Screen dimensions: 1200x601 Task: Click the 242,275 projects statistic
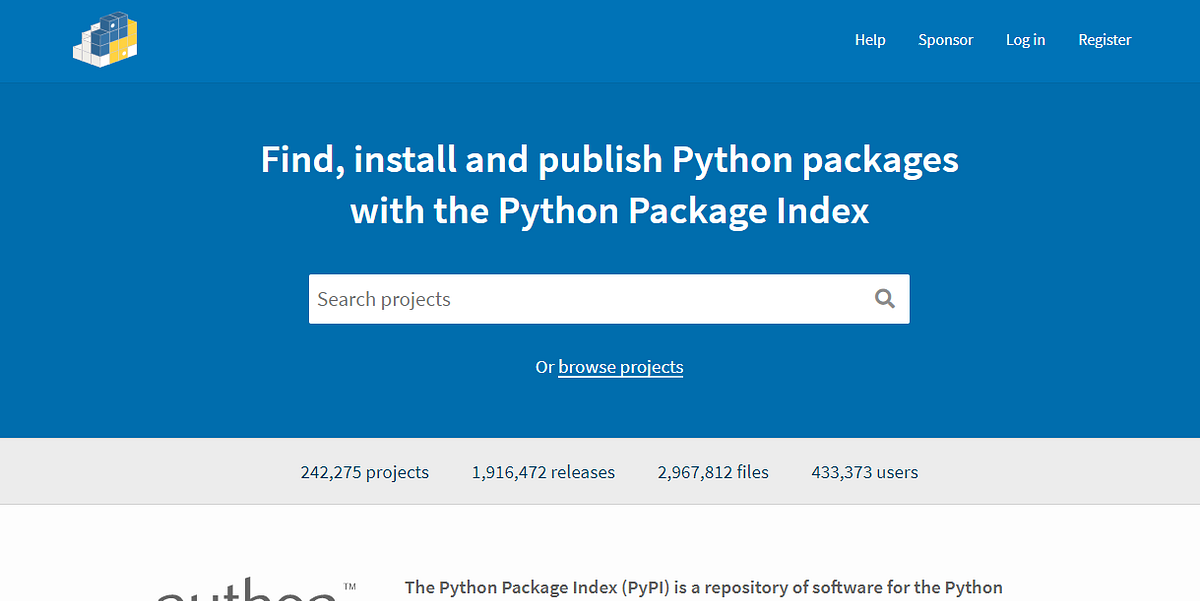364,471
